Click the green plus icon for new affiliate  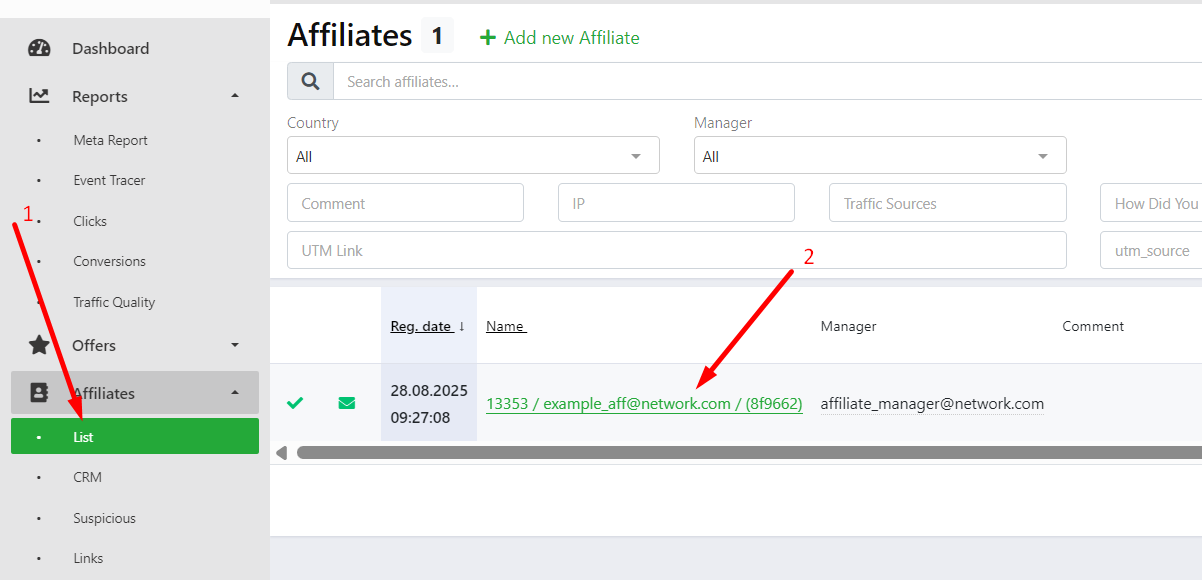[x=487, y=37]
